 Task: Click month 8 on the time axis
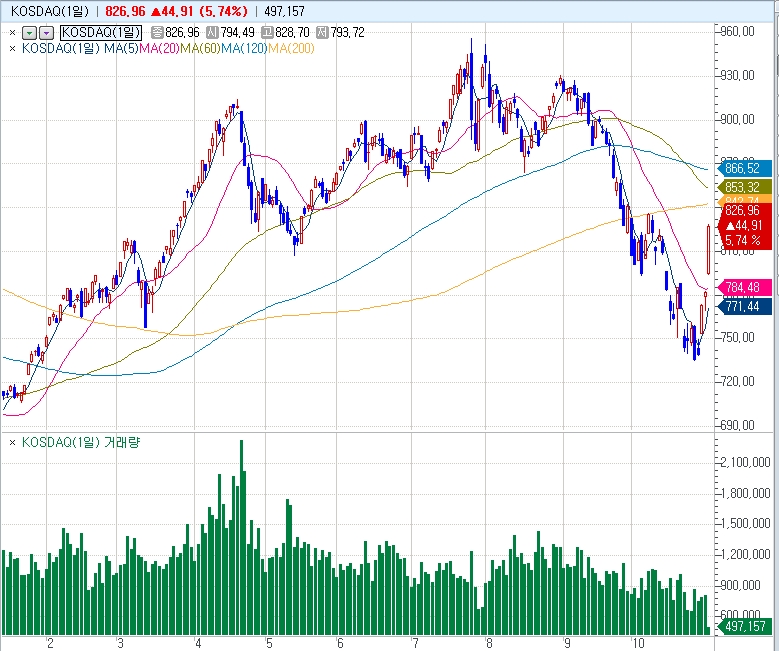[489, 644]
